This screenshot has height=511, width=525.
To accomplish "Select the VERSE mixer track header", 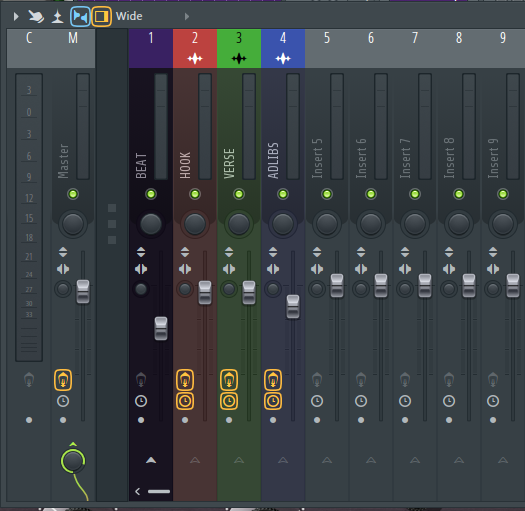I will pos(239,48).
